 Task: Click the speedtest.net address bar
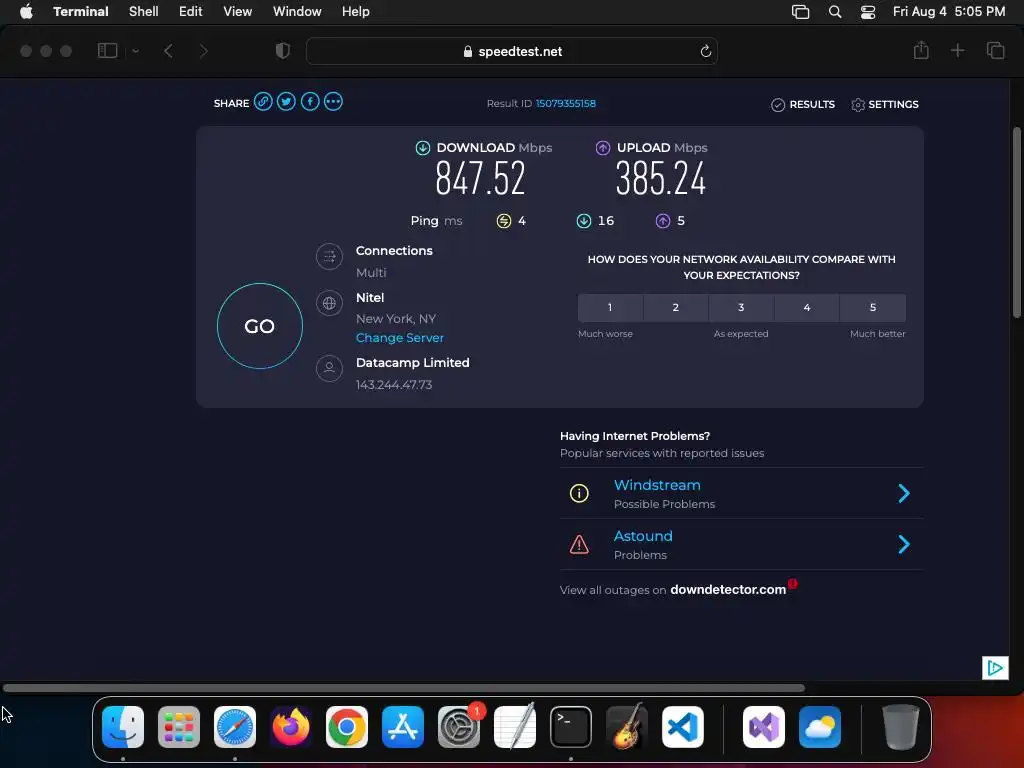coord(512,51)
